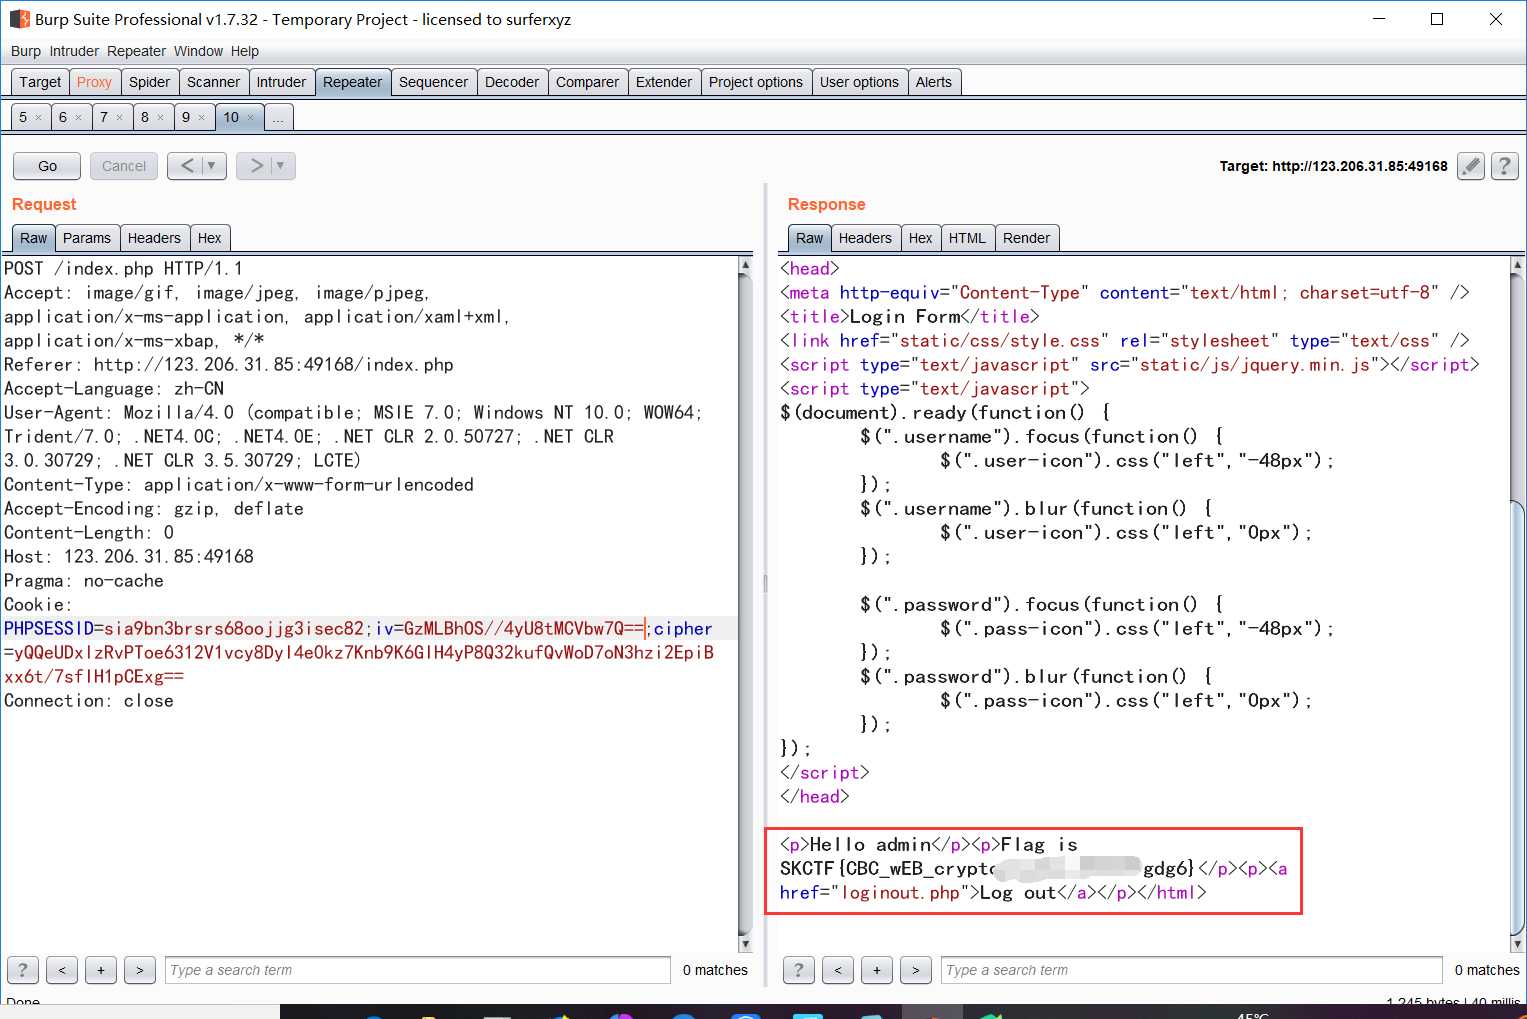
Task: Open the Alerts tab
Action: [934, 82]
